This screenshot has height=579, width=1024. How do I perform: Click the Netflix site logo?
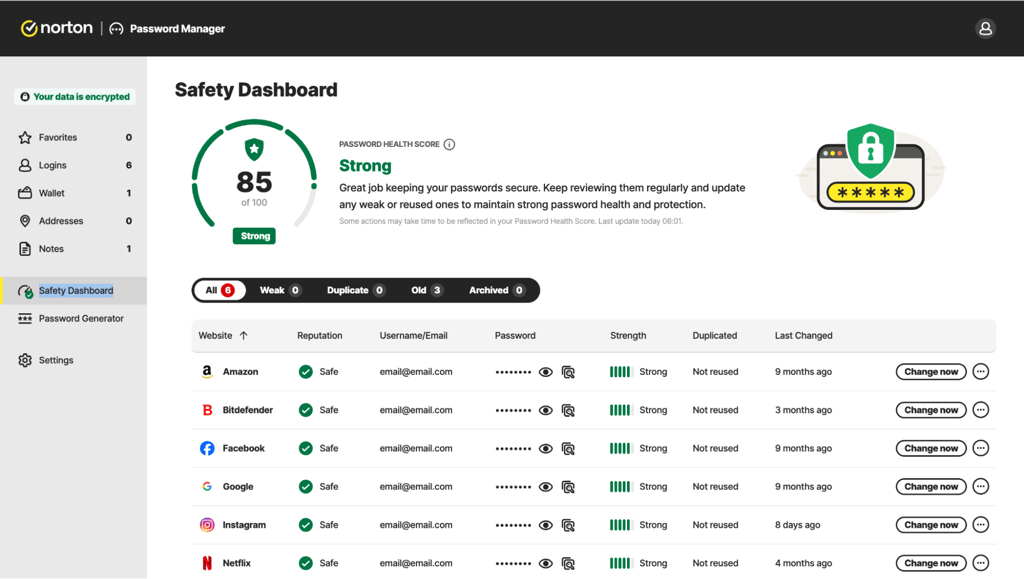pyautogui.click(x=207, y=563)
